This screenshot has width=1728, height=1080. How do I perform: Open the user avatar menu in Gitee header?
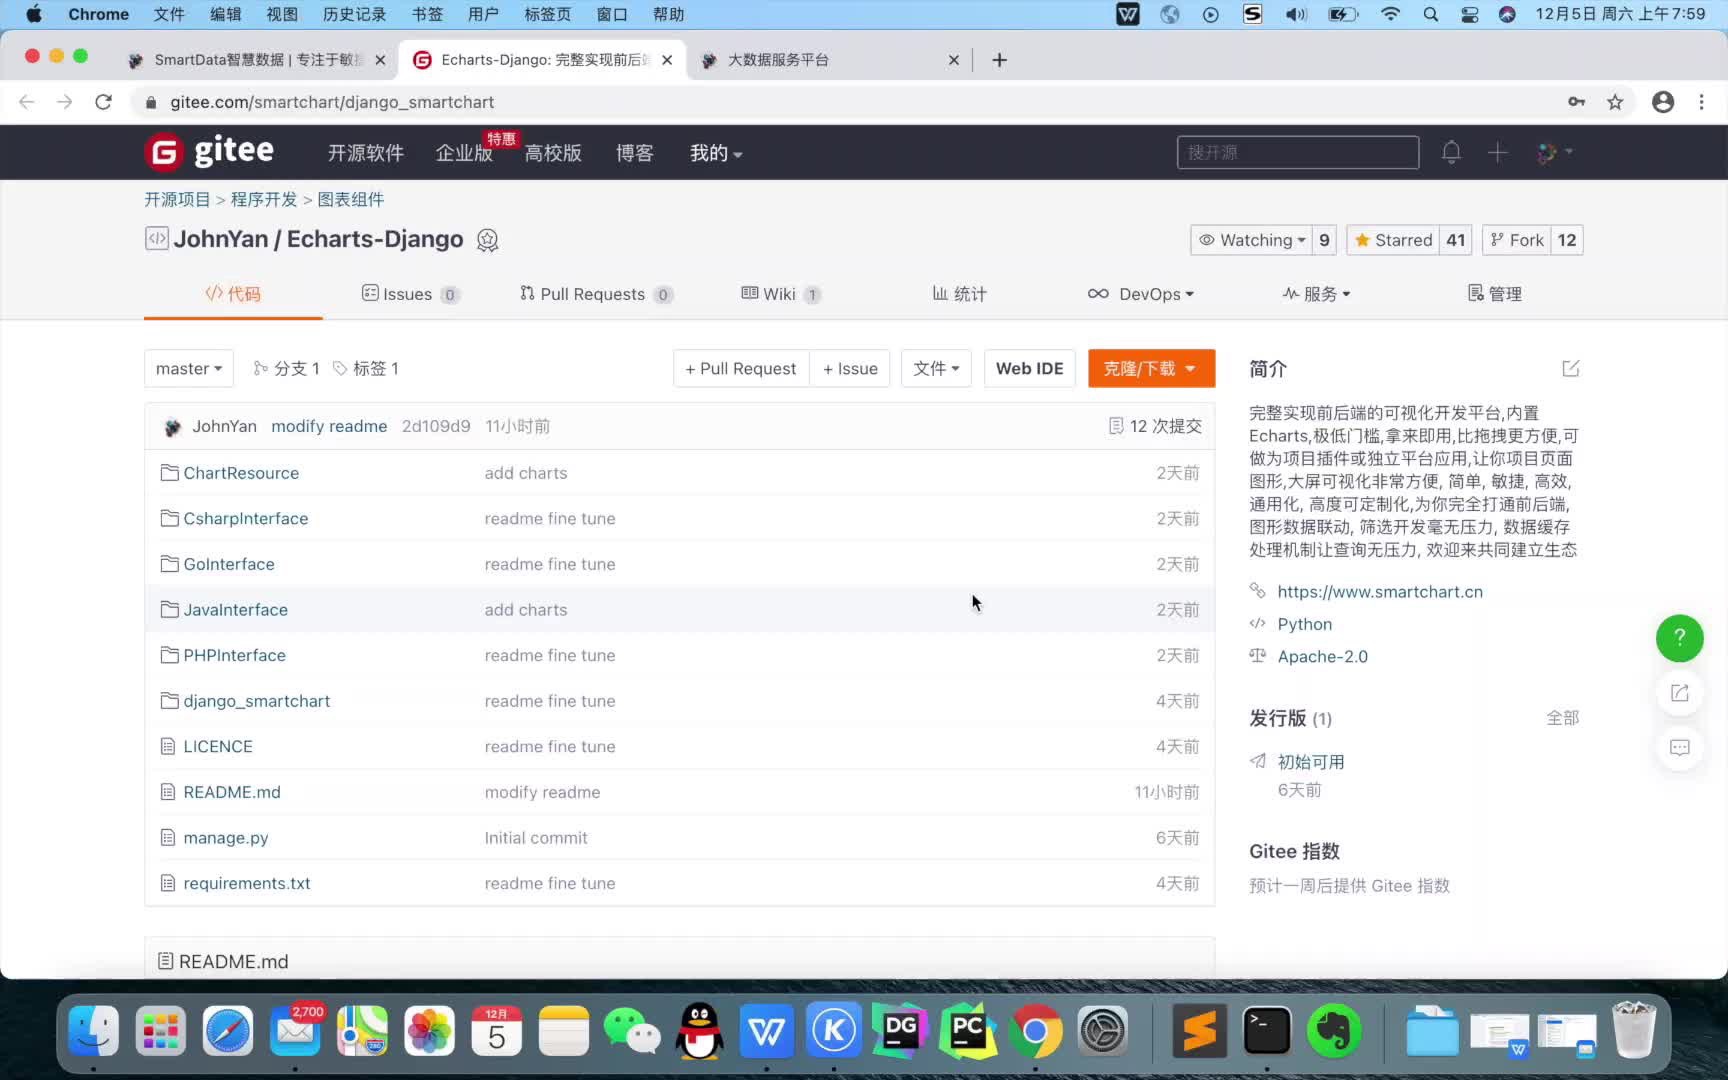coord(1554,152)
